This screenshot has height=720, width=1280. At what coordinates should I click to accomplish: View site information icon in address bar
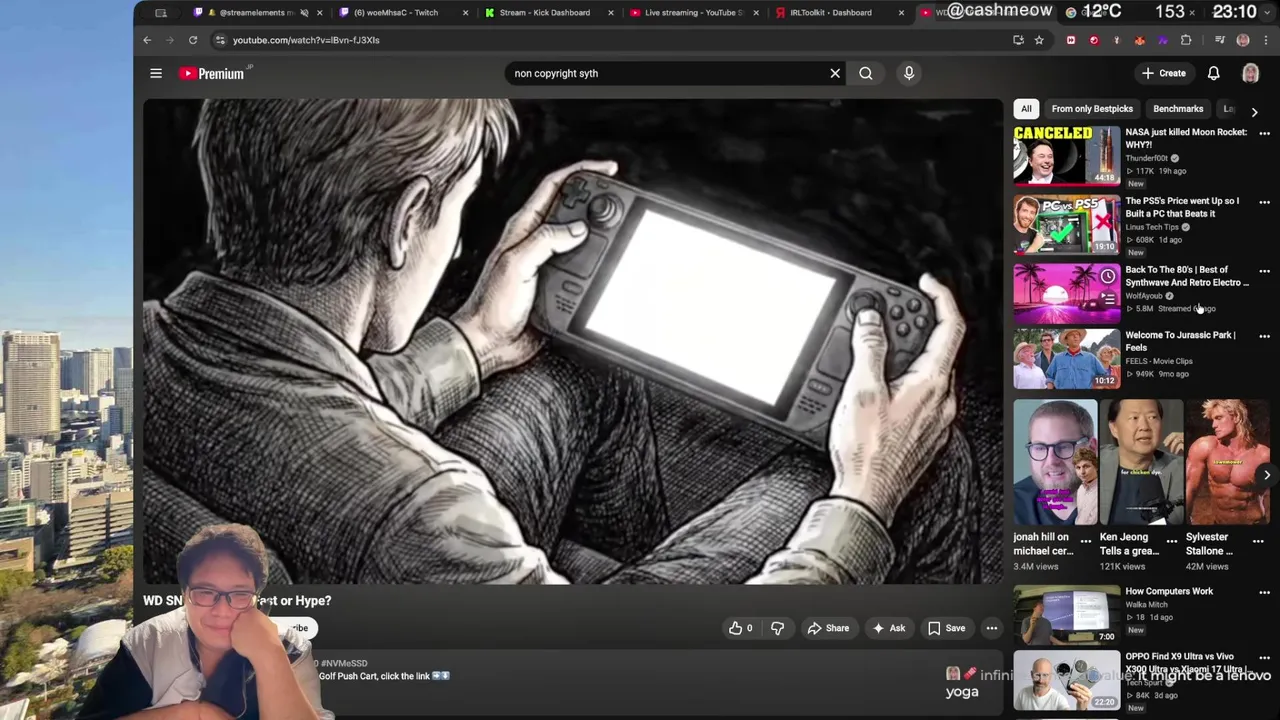pyautogui.click(x=220, y=40)
